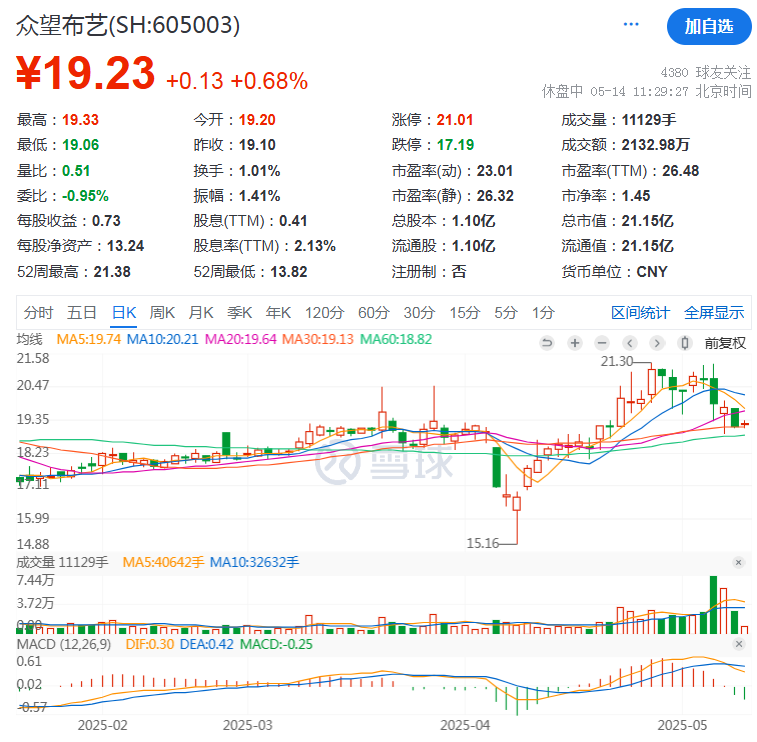Switch to 15分 interval tab
757x742 pixels.
pos(464,313)
